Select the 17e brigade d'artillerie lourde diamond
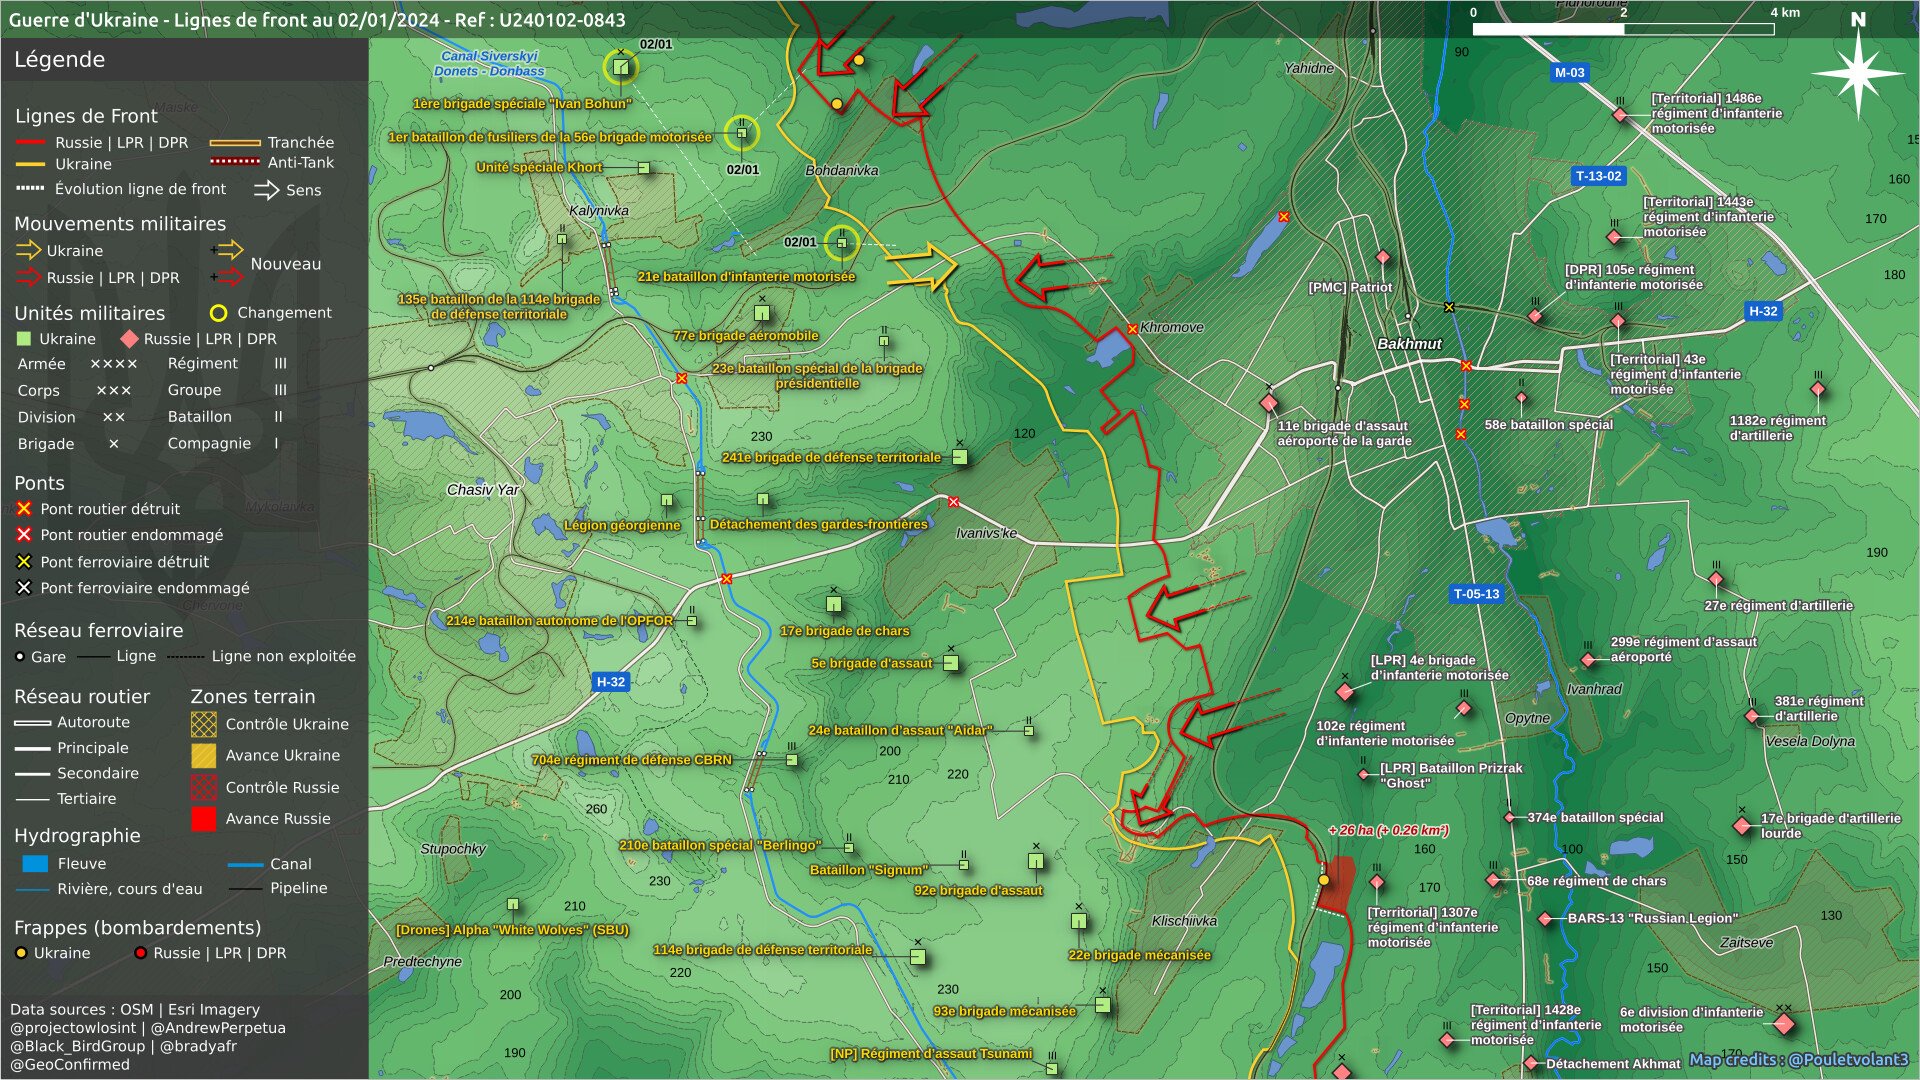This screenshot has height=1080, width=1920. (x=1742, y=825)
